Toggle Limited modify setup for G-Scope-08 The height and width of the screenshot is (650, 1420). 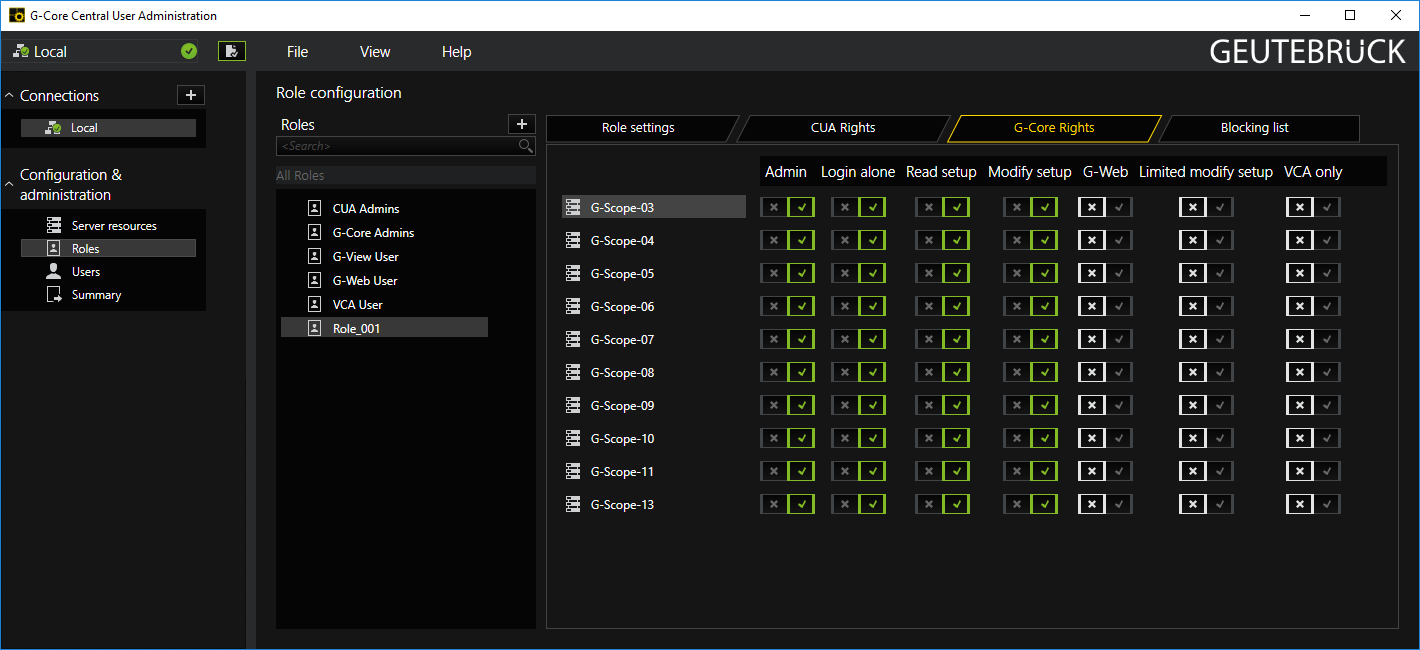click(x=1206, y=372)
